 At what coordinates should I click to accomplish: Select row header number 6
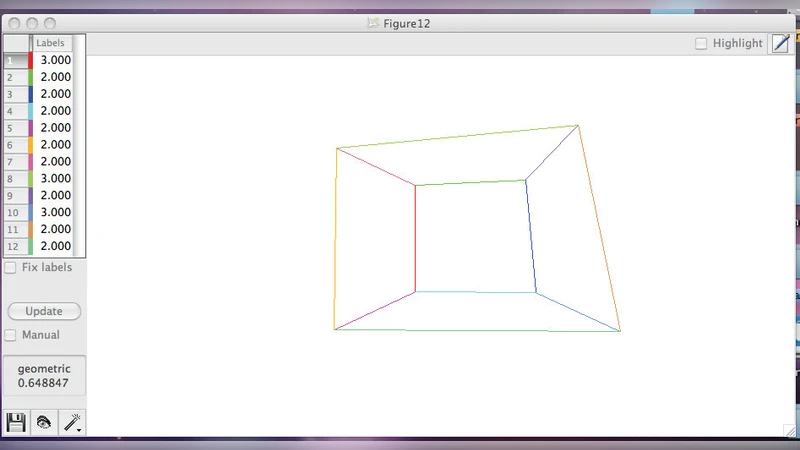(x=16, y=144)
